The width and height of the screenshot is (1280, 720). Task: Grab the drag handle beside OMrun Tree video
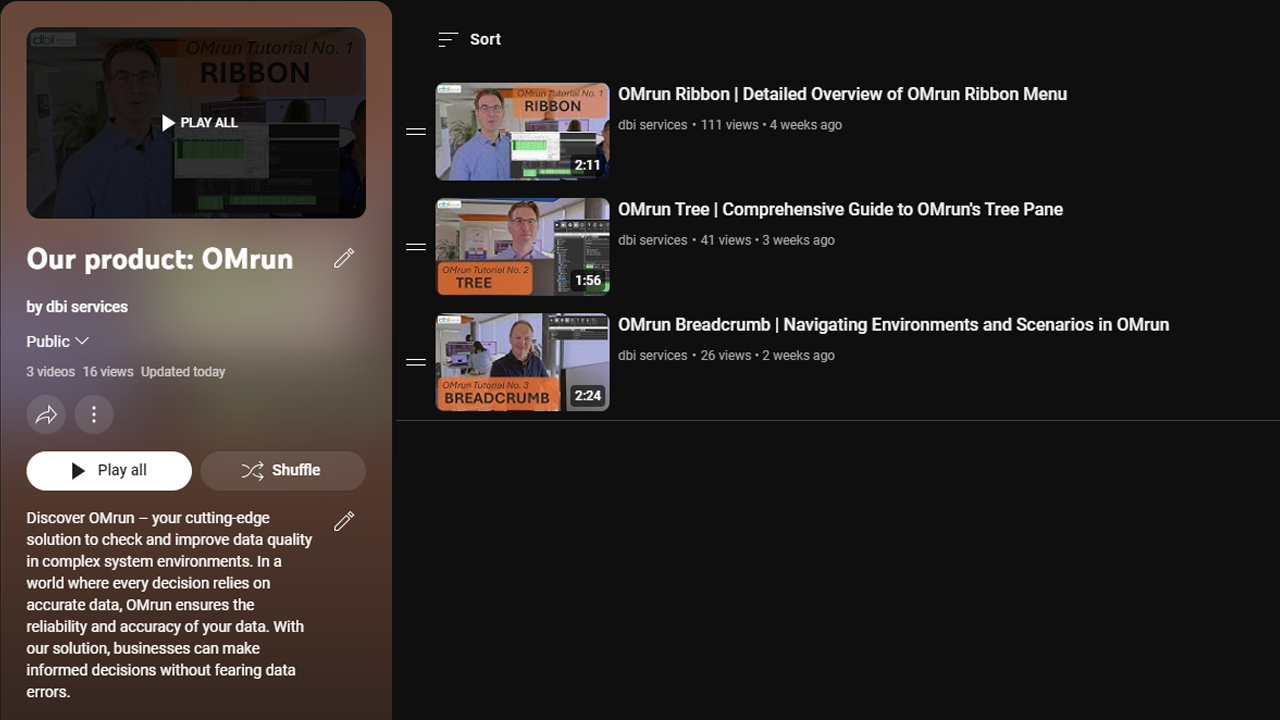coord(416,246)
